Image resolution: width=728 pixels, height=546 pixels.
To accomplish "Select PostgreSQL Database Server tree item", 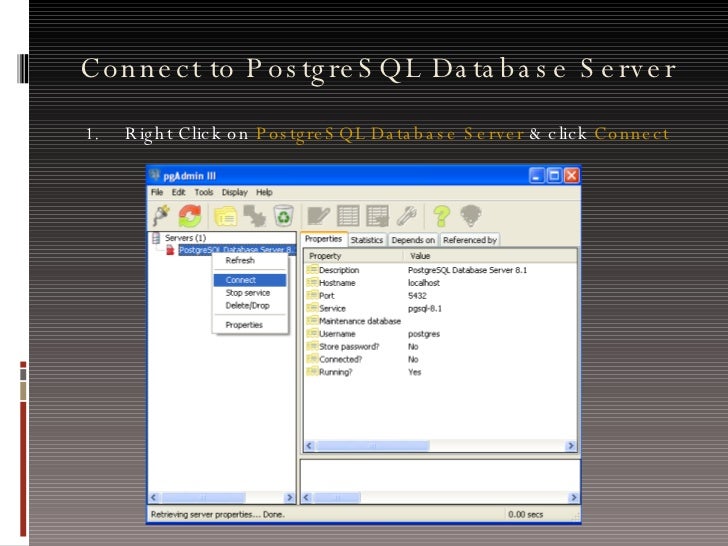I will click(236, 250).
